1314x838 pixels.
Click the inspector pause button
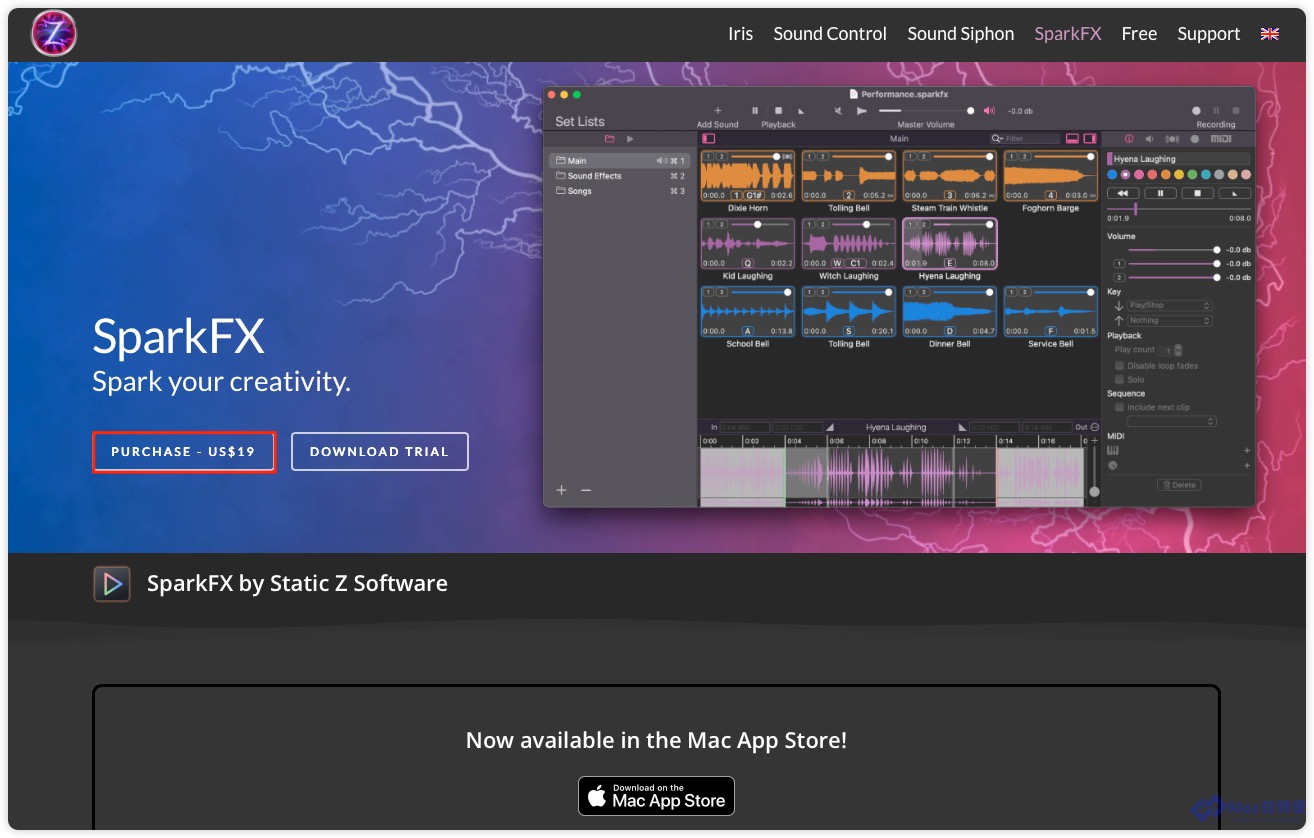pyautogui.click(x=1160, y=193)
